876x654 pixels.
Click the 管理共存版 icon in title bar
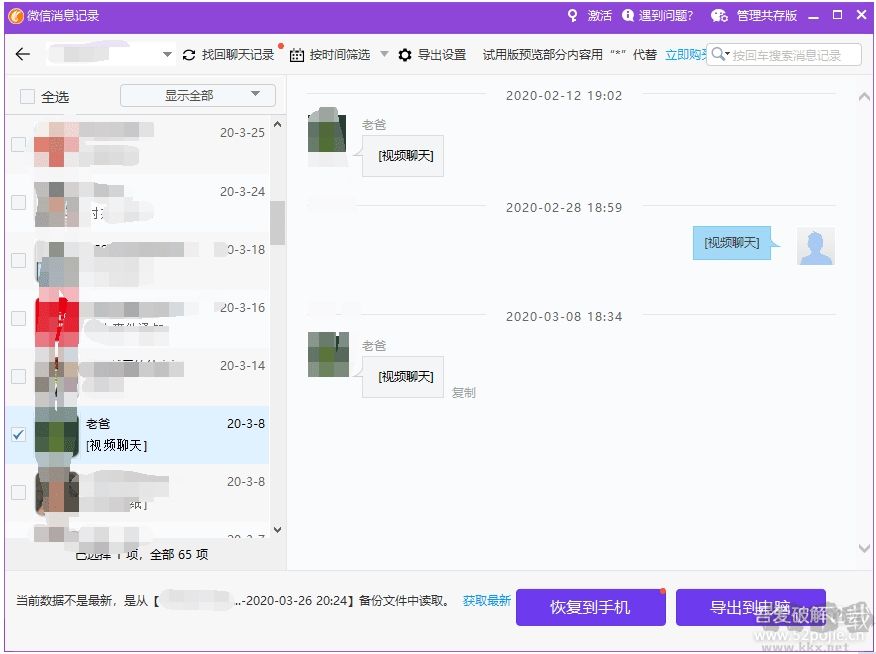[x=719, y=15]
